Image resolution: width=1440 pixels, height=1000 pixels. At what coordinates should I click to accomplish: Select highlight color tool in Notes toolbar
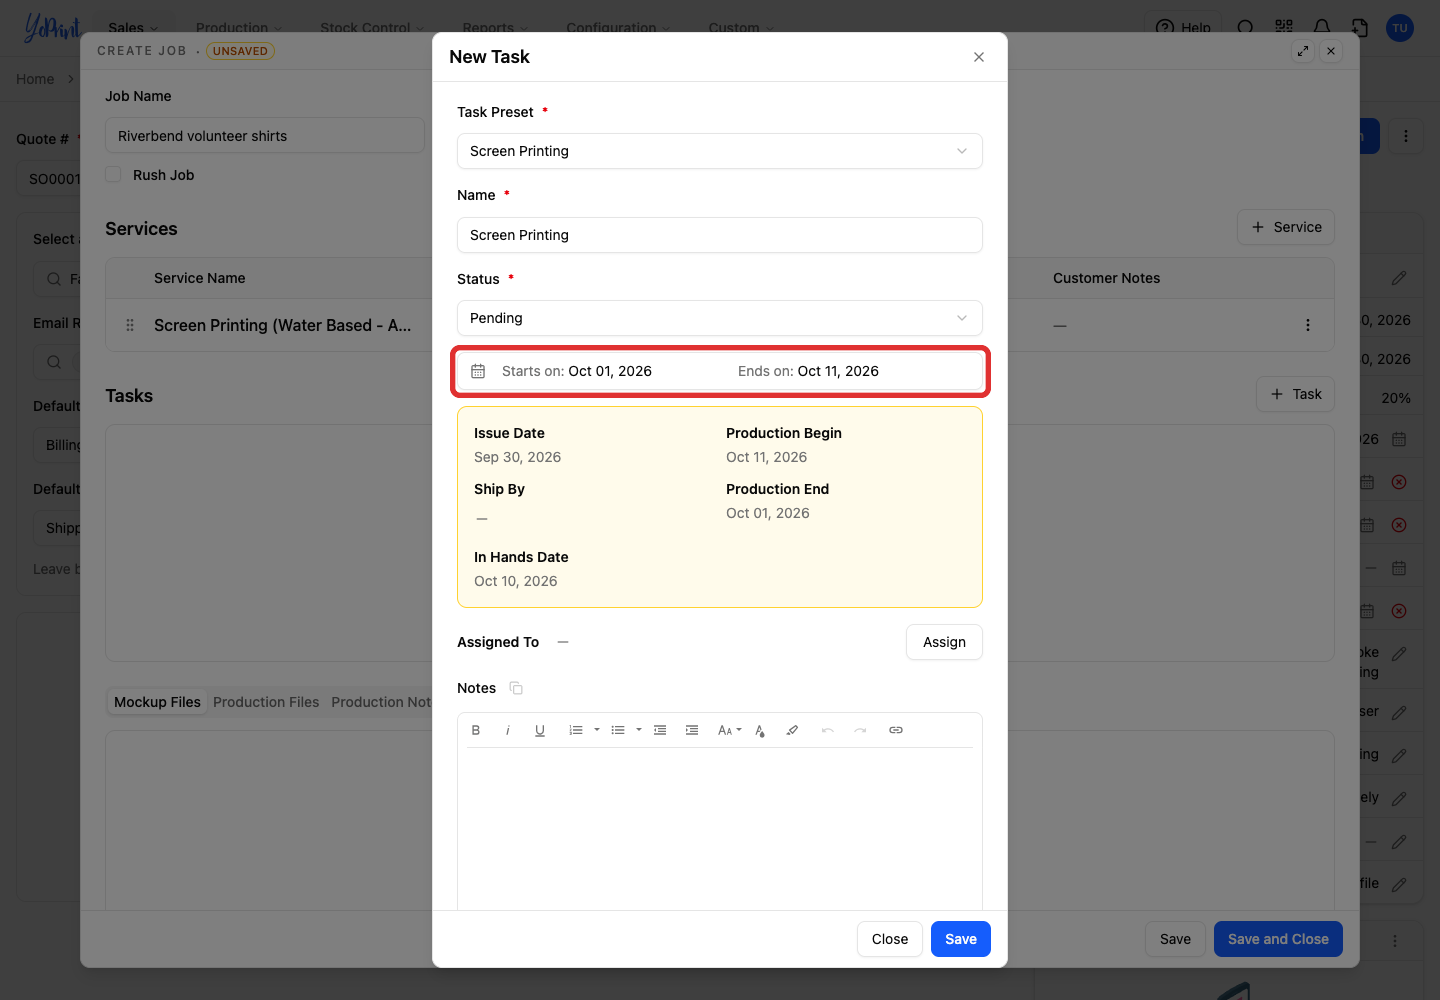point(792,730)
